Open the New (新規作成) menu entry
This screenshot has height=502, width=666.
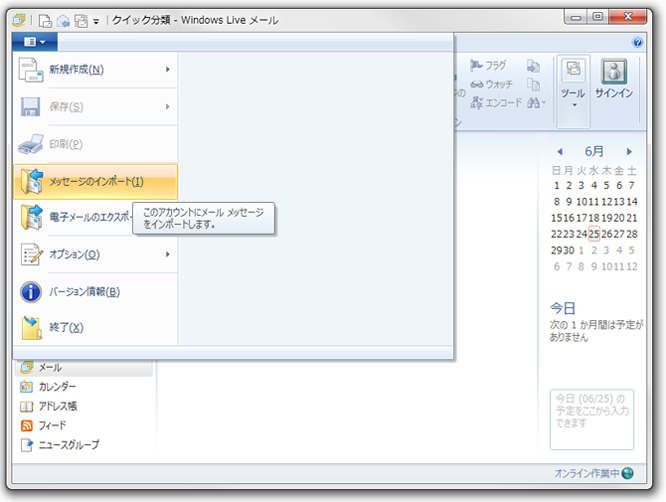96,70
